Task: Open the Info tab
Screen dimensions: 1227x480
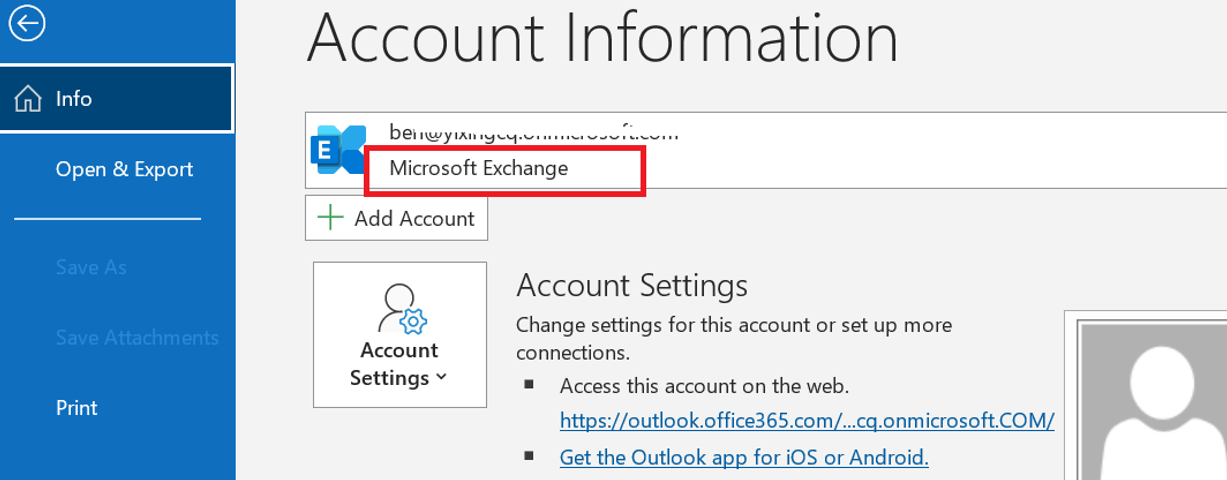Action: click(117, 98)
